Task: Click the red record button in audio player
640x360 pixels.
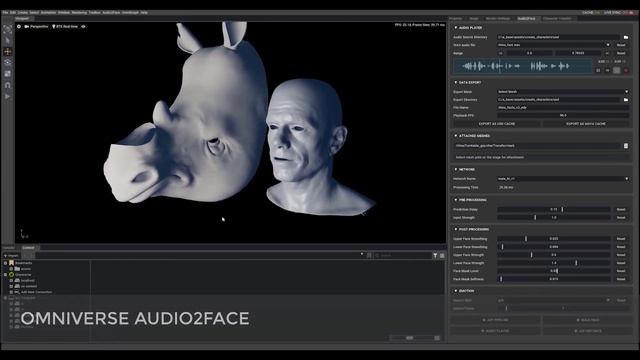Action: (x=626, y=71)
